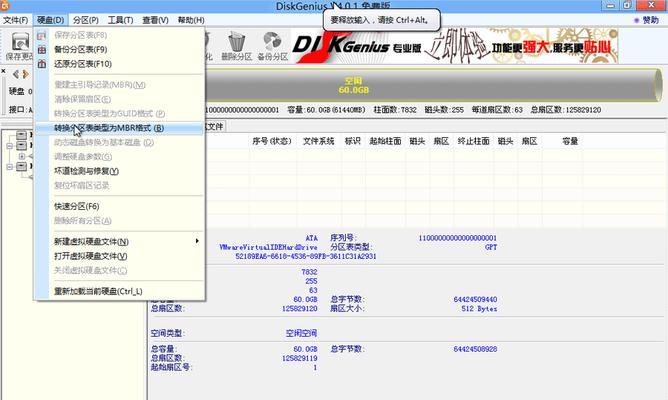Click the 125829119 total sectors value
The height and width of the screenshot is (400, 668).
pos(299,358)
